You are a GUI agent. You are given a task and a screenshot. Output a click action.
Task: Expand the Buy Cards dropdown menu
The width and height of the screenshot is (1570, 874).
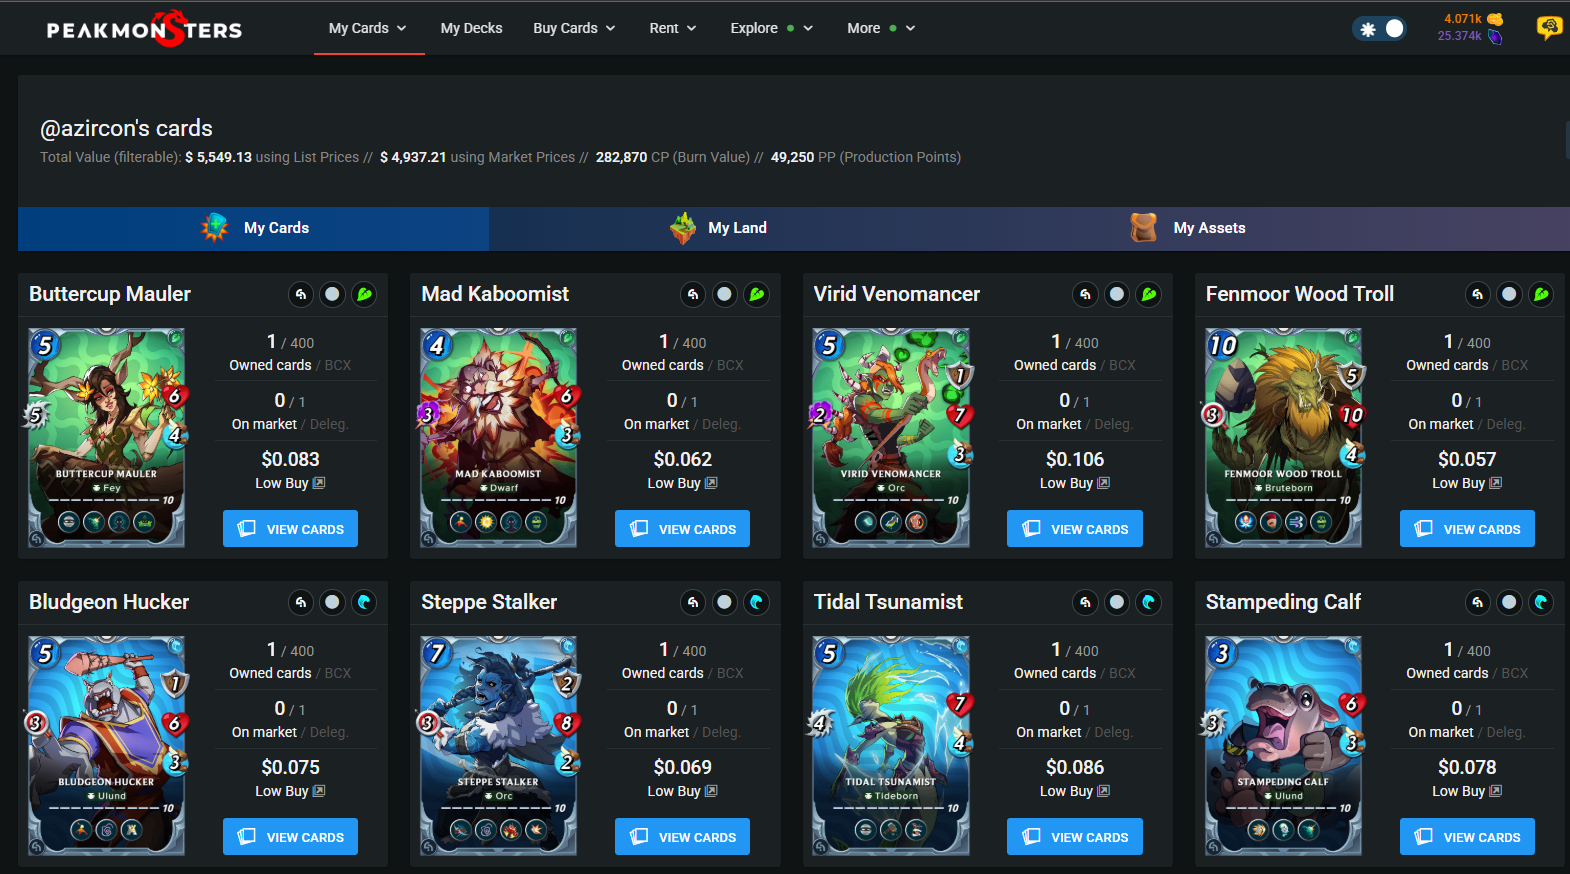click(x=574, y=28)
